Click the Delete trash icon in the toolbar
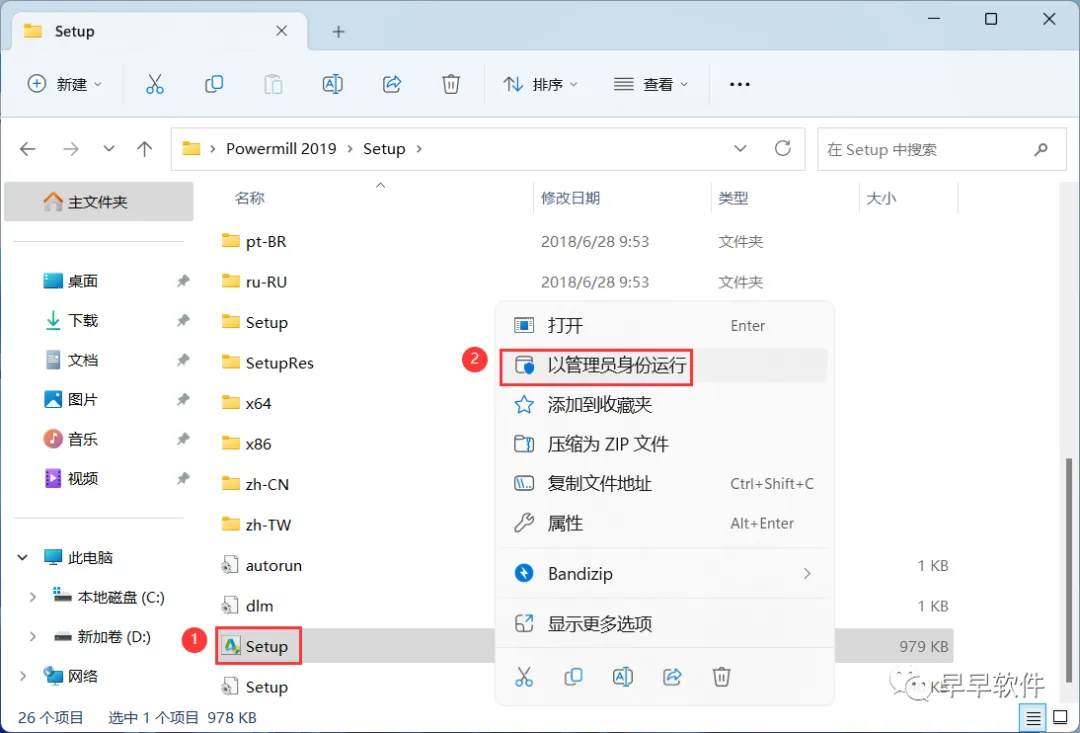Image resolution: width=1080 pixels, height=733 pixels. tap(450, 84)
